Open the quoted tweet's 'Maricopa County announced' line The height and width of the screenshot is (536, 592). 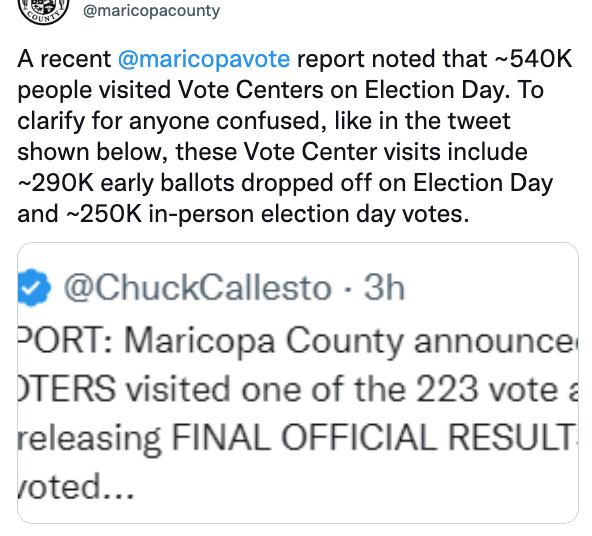point(298,342)
